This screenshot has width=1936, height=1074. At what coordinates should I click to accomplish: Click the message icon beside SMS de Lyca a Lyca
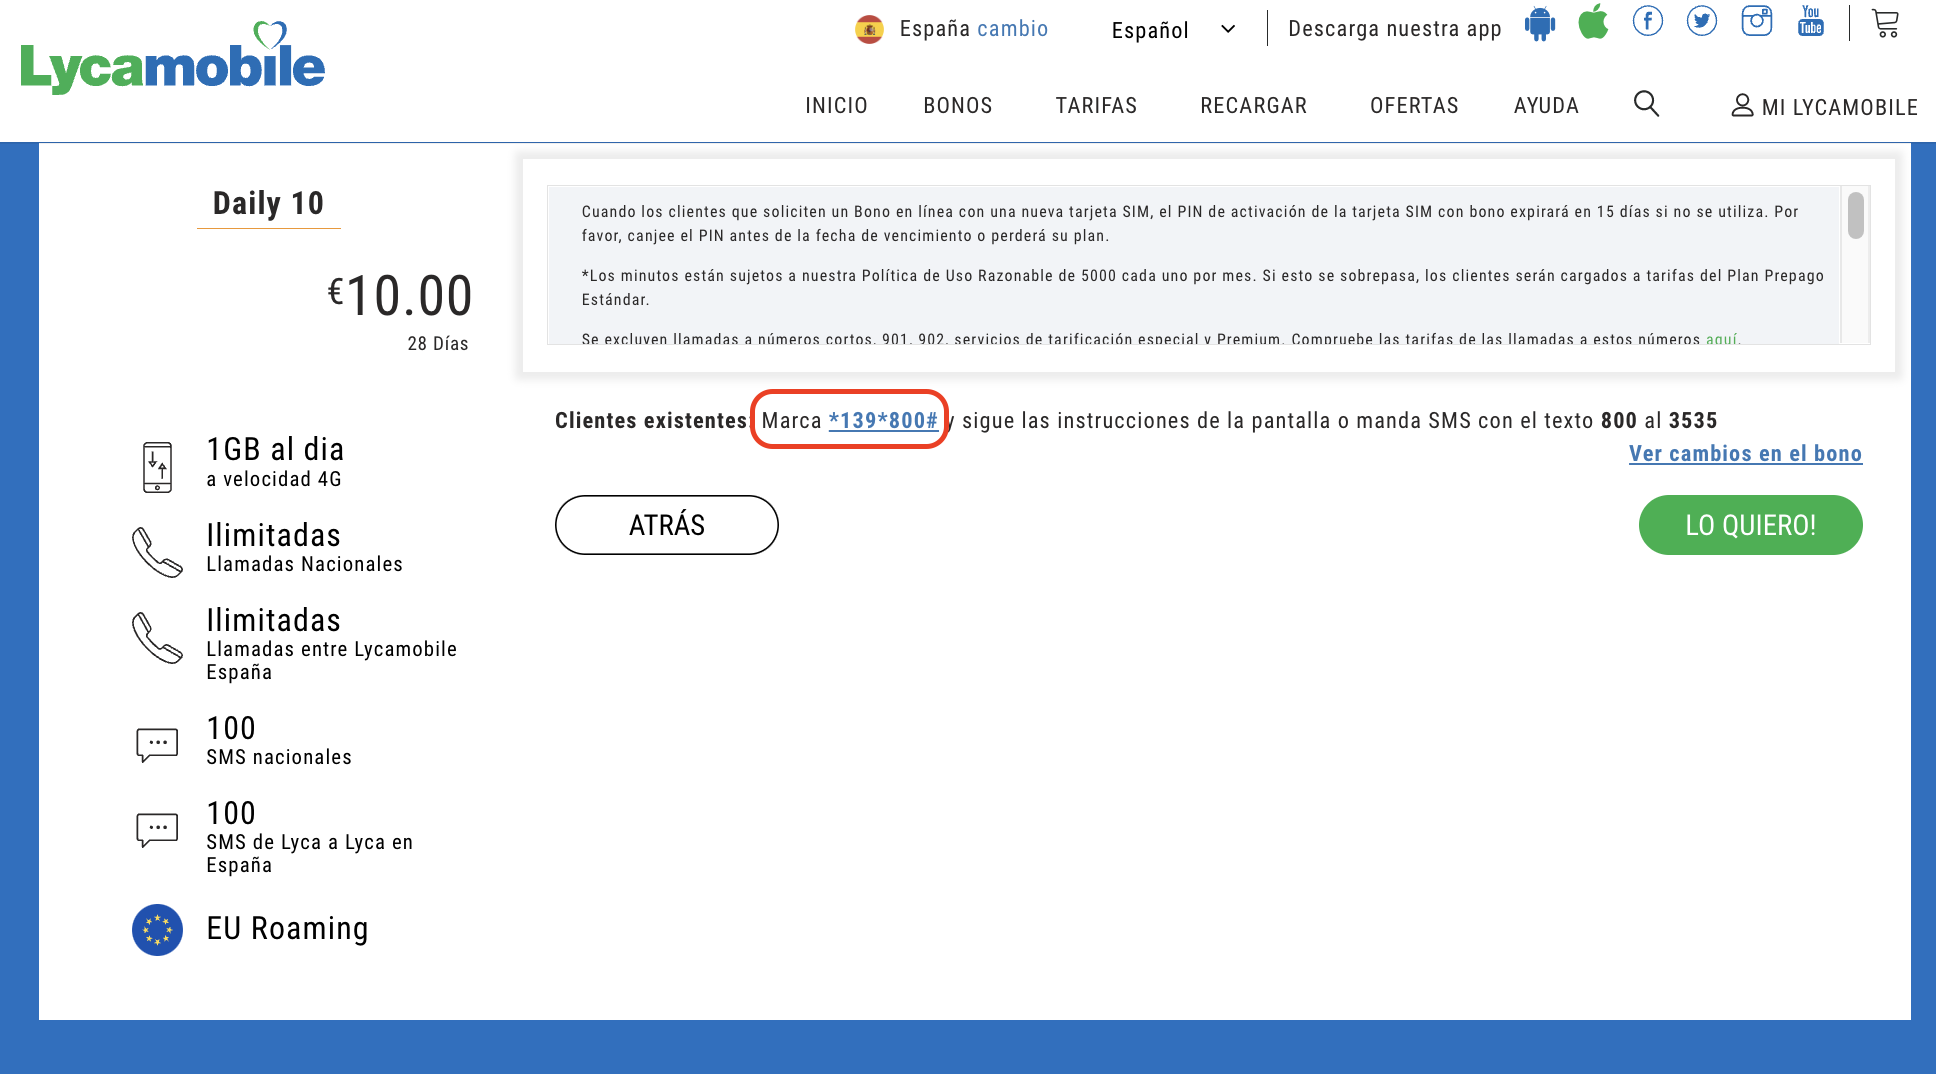[157, 830]
